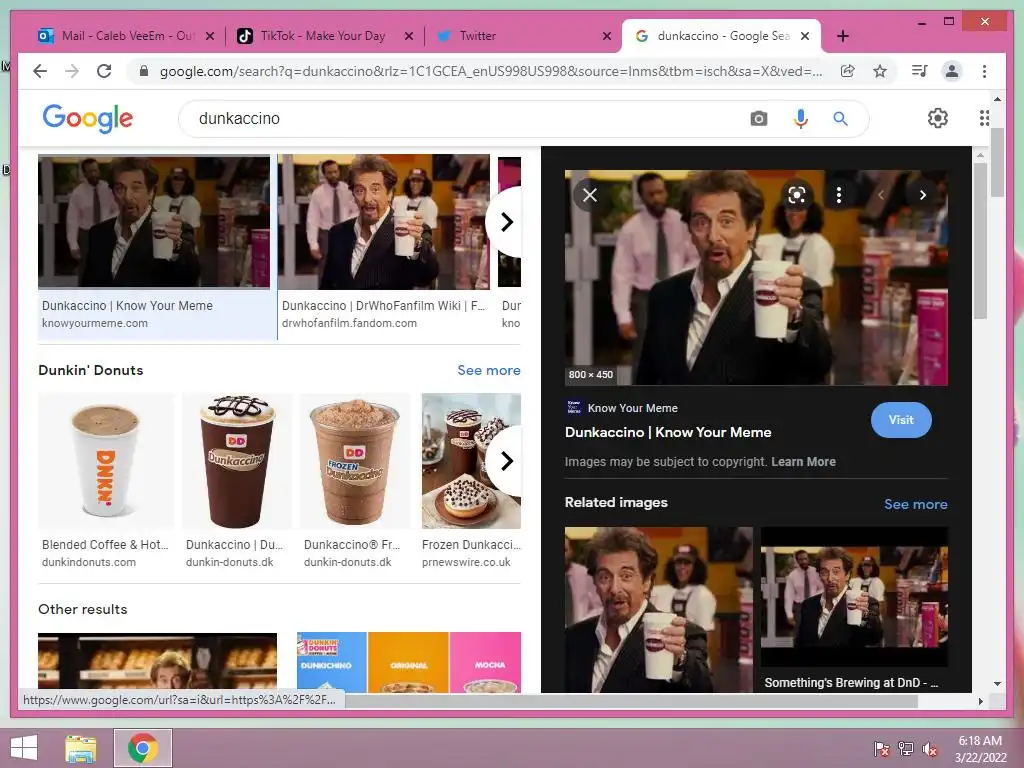Open the Frozen Dunkaccino cup image
This screenshot has height=768, width=1024.
[355, 460]
